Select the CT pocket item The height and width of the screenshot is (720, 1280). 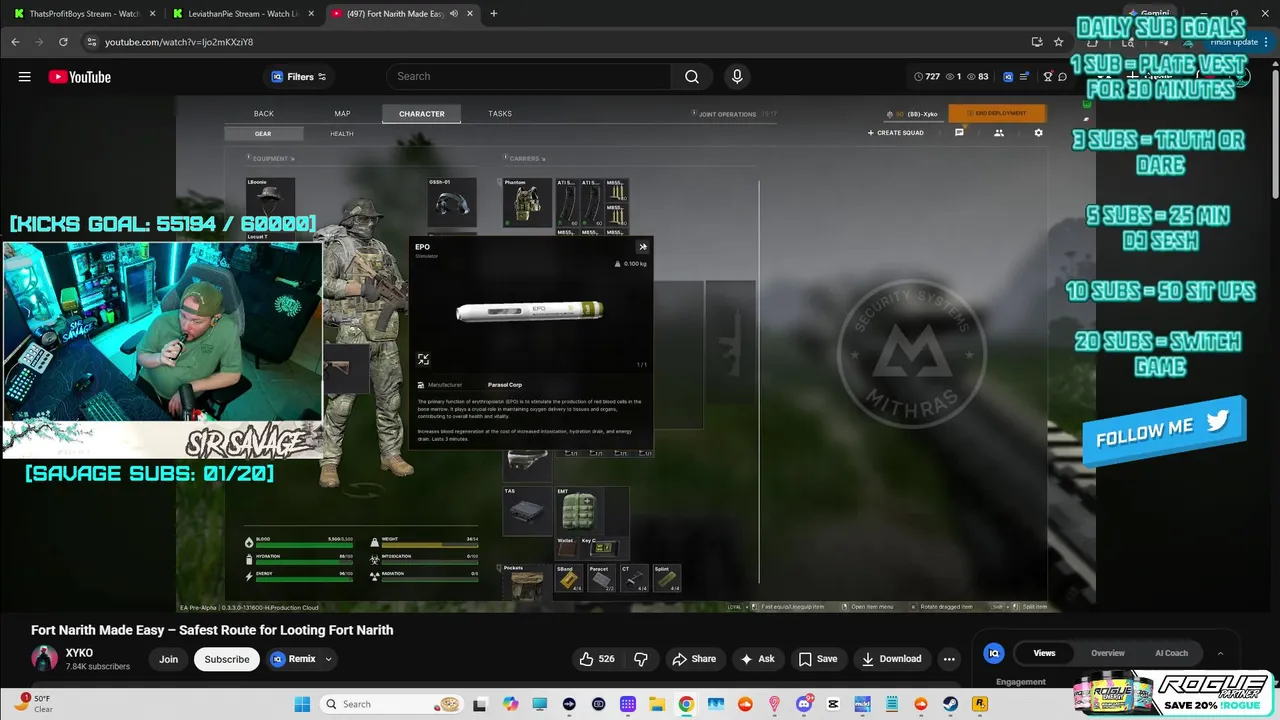click(634, 578)
